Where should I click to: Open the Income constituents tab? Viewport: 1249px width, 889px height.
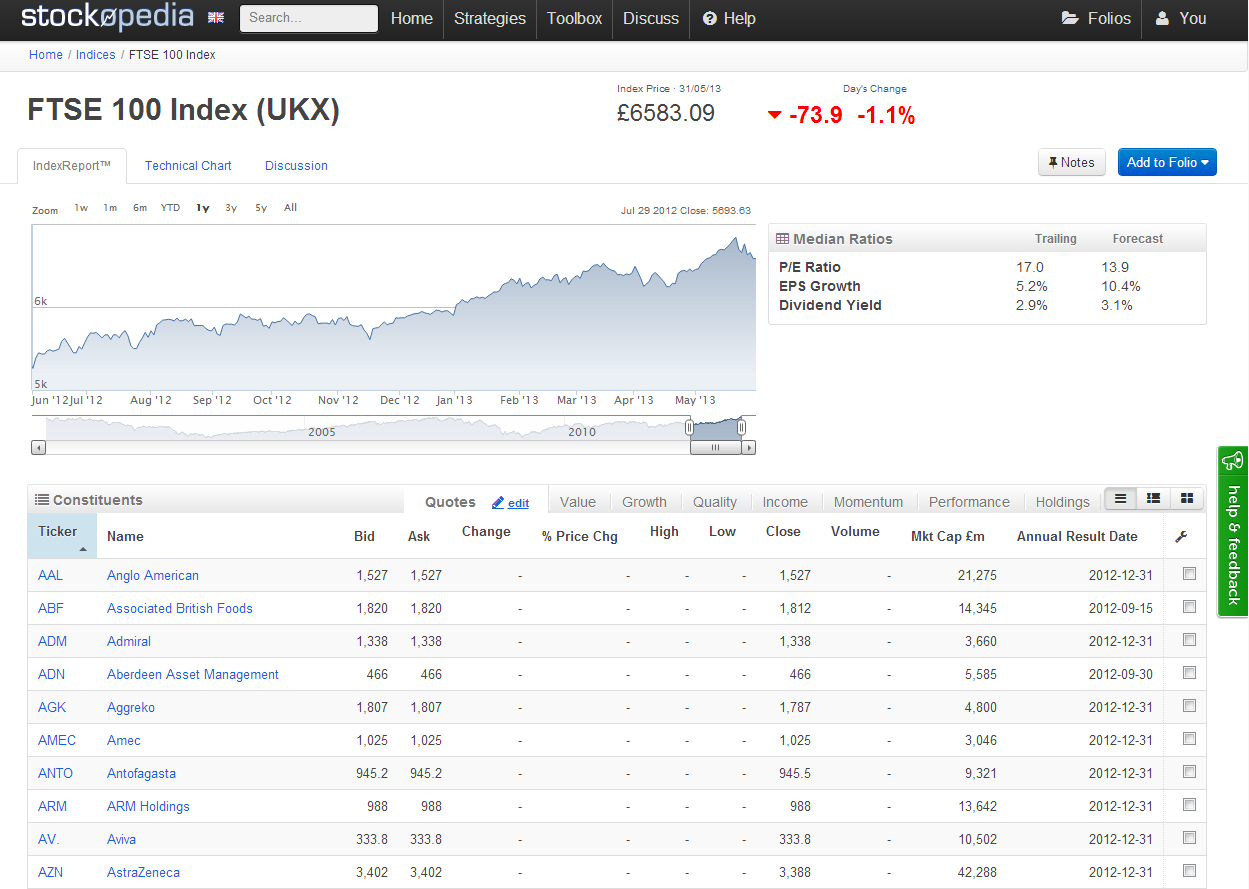click(x=785, y=502)
